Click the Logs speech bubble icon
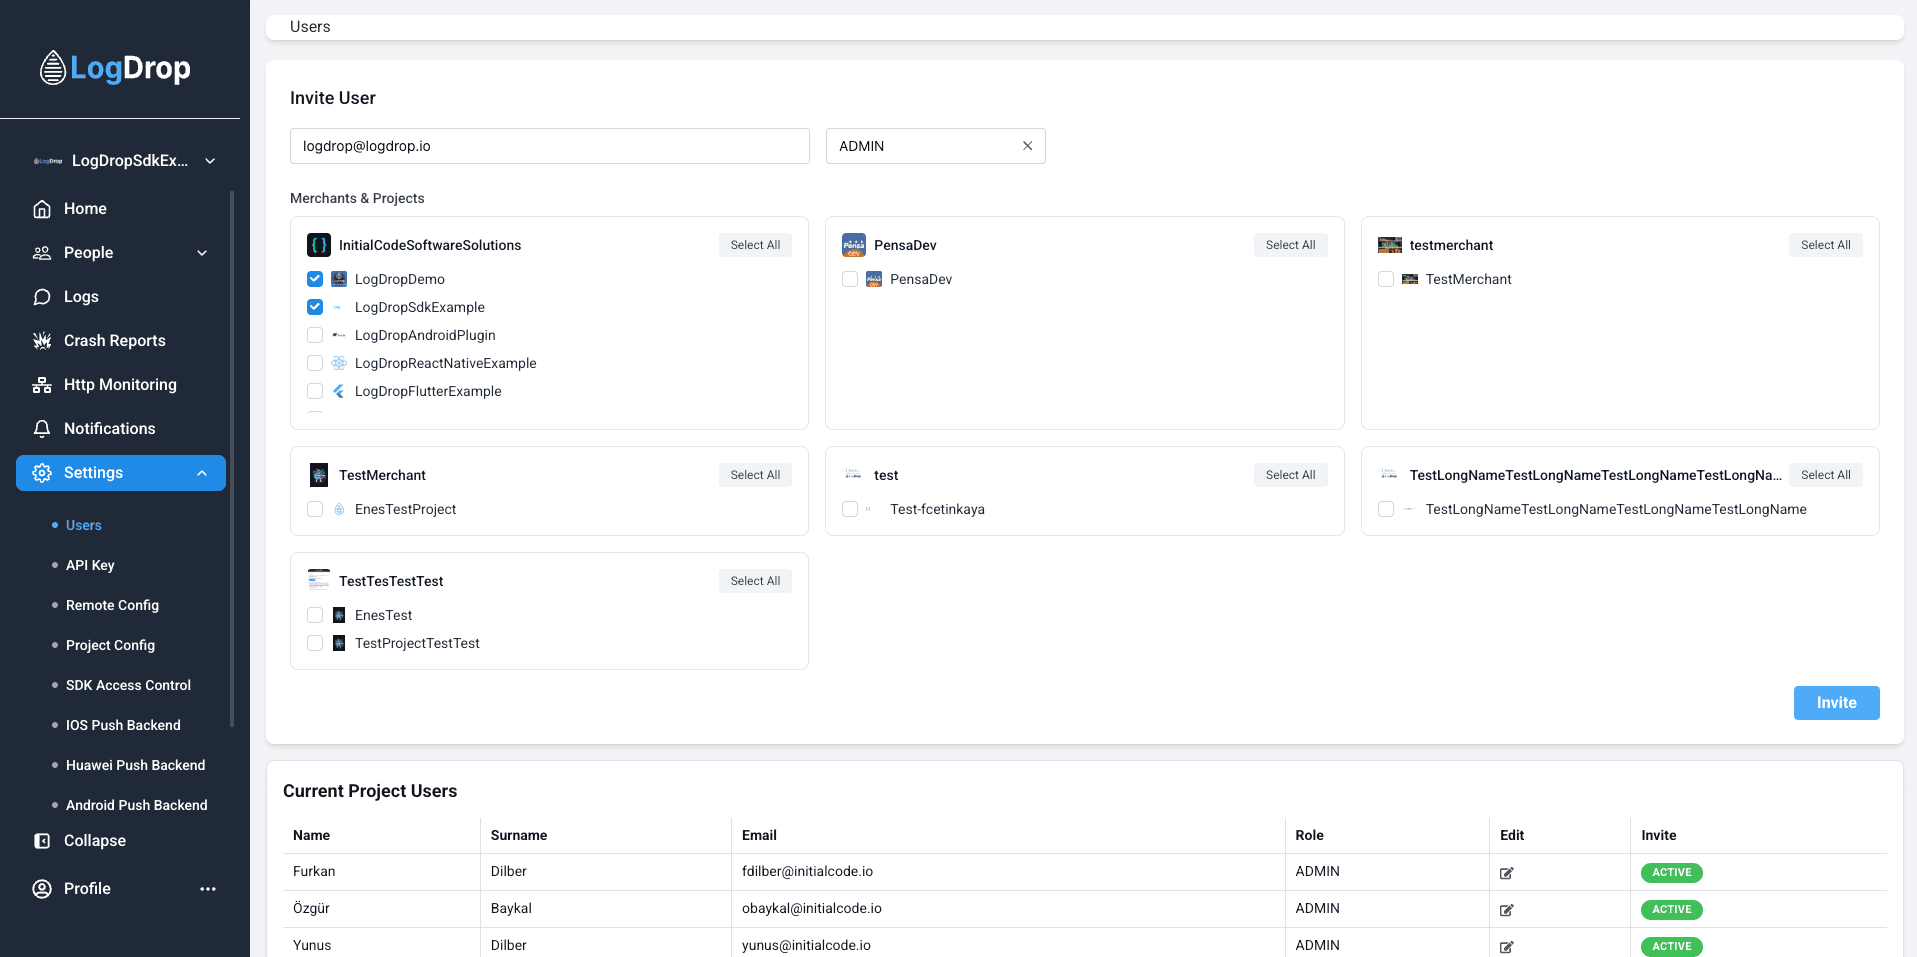Viewport: 1917px width, 957px height. pyautogui.click(x=42, y=297)
